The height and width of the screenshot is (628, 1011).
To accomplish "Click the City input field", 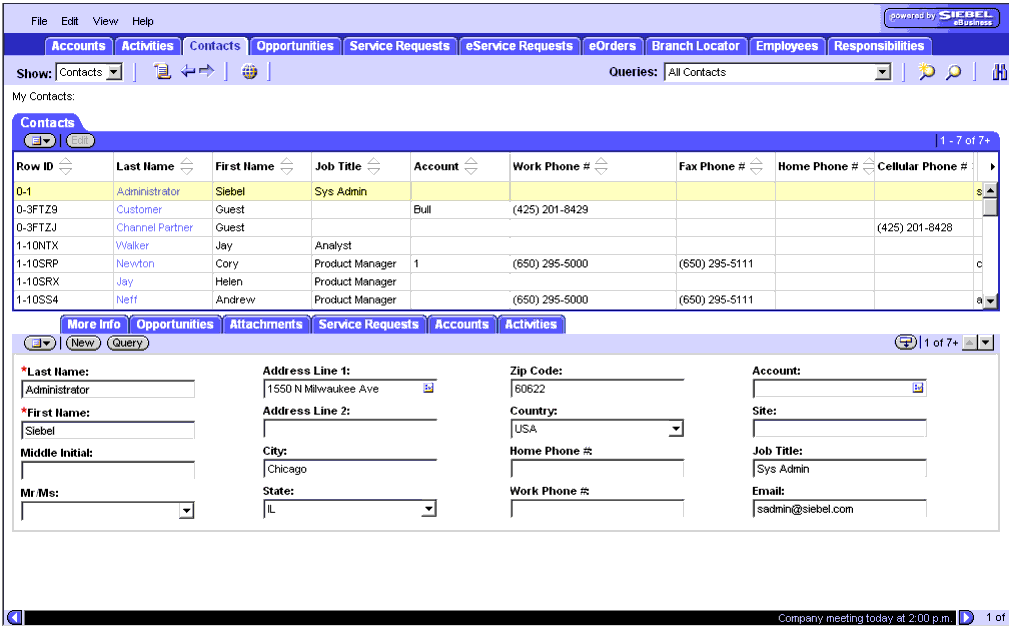I will tap(350, 469).
